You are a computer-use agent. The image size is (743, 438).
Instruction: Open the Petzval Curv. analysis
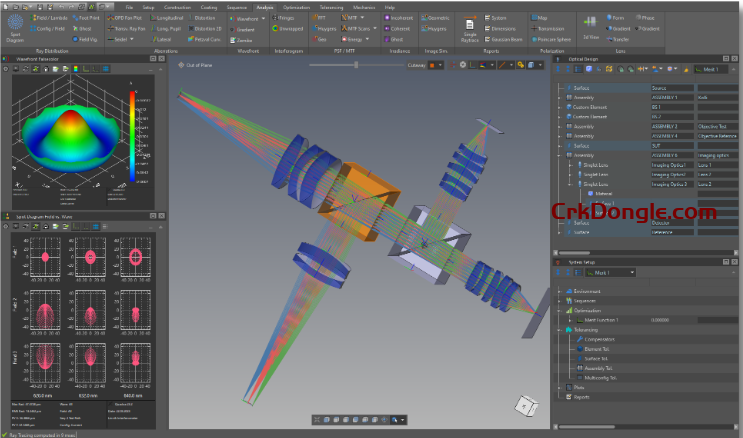pyautogui.click(x=204, y=39)
